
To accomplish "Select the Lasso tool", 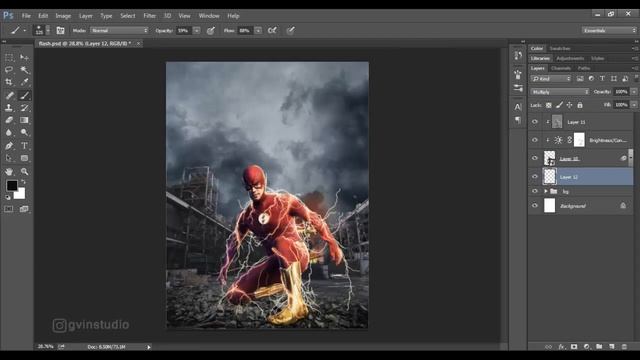I will [9, 70].
